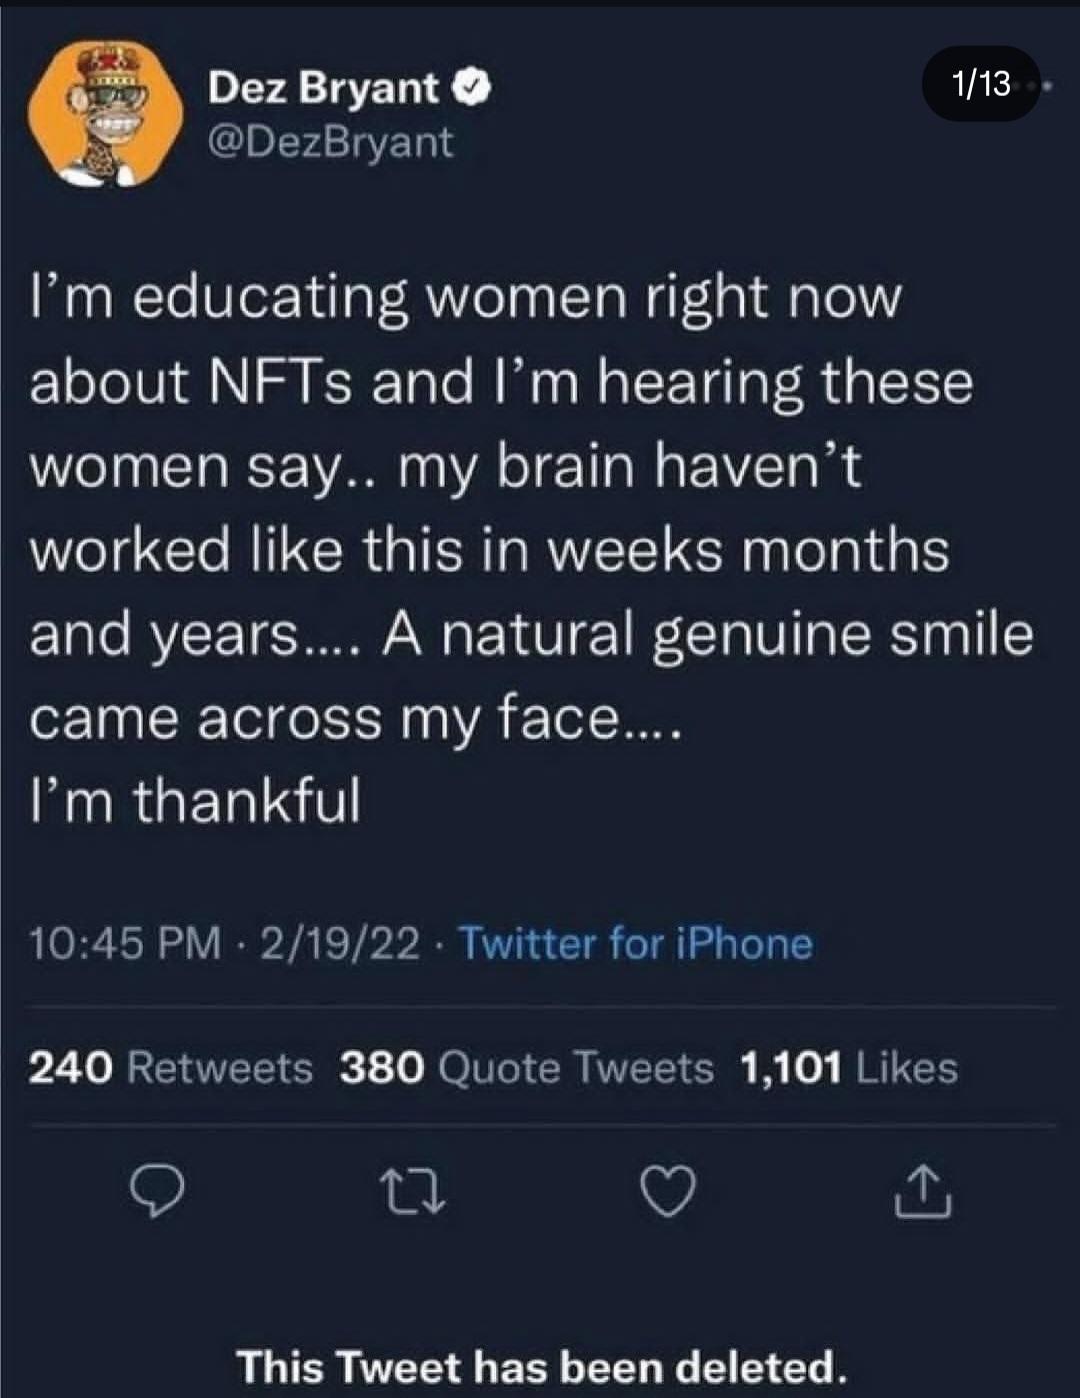Click the "I'm thankful" line of tweet

[x=195, y=800]
